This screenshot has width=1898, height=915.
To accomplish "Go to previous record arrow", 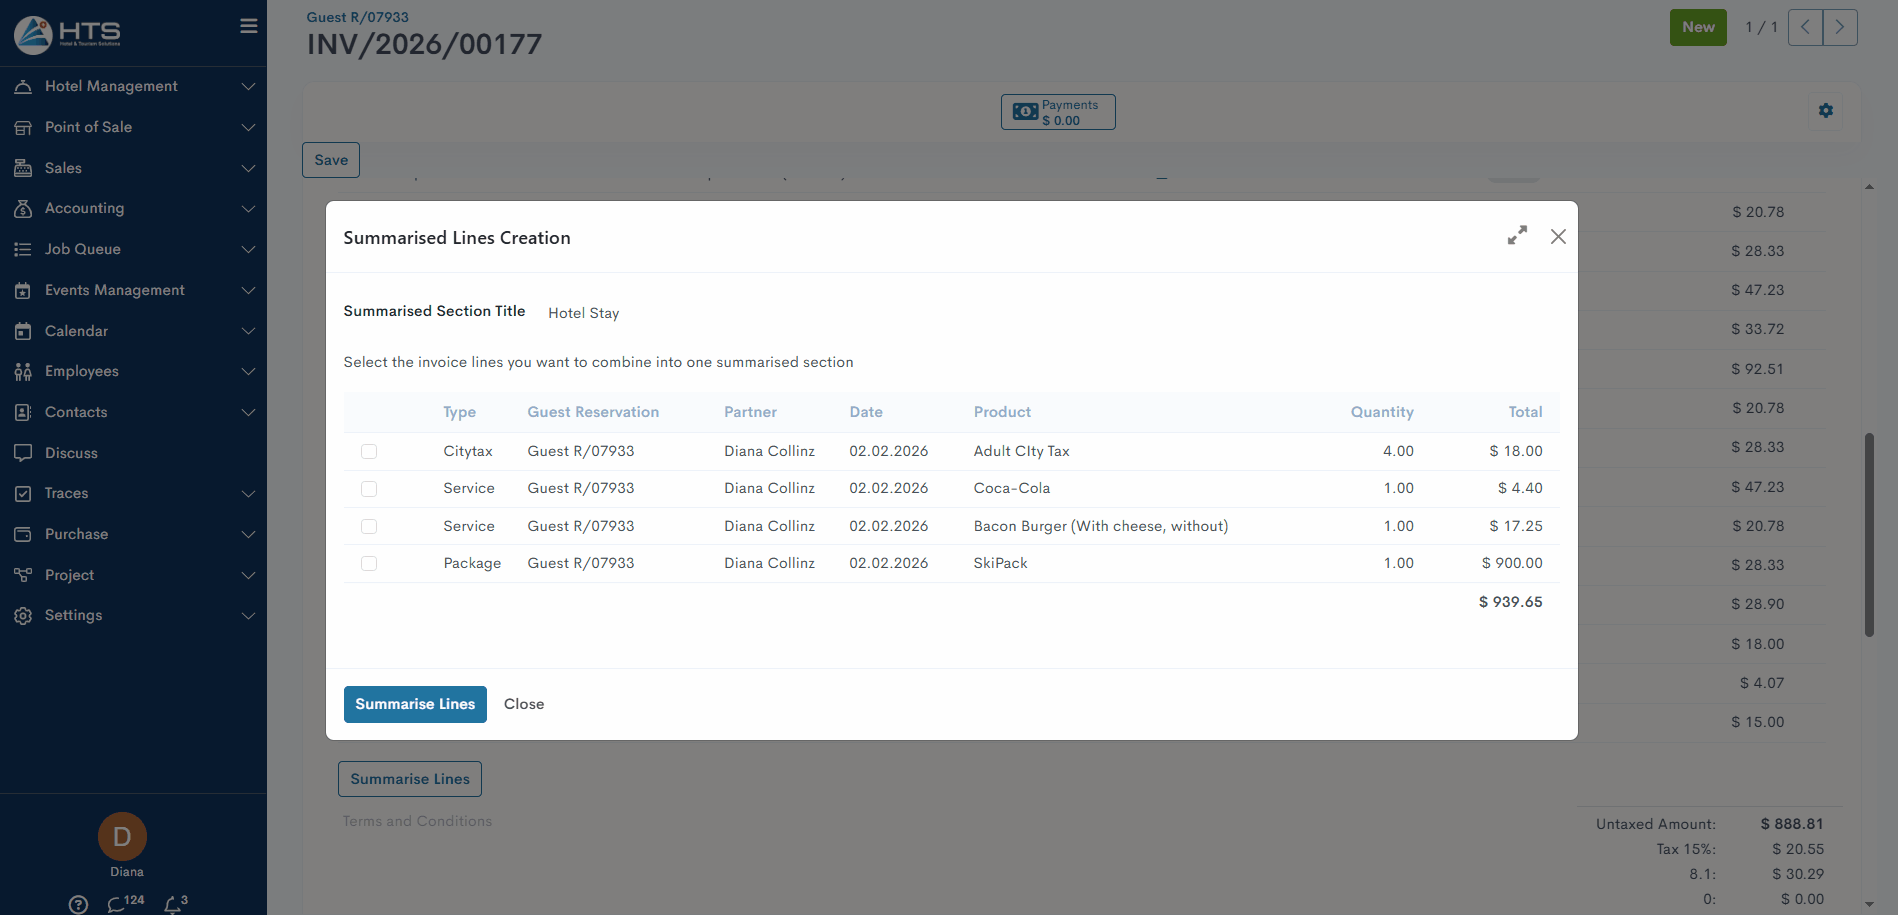I will tap(1805, 28).
